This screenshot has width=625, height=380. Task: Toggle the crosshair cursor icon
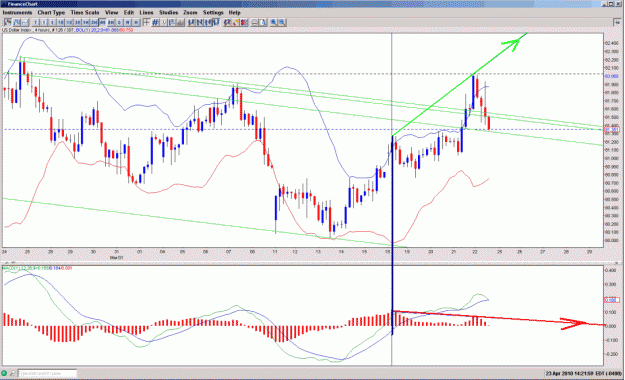tap(146, 23)
